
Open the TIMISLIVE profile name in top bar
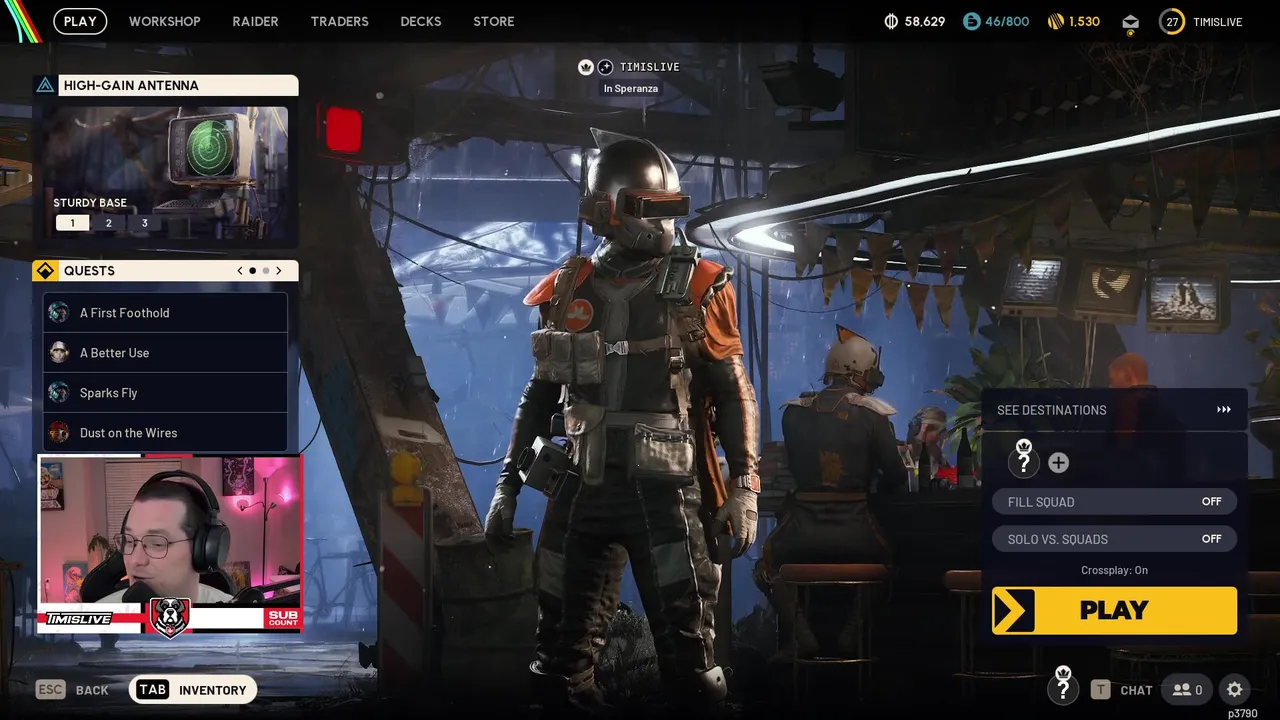(x=1217, y=21)
